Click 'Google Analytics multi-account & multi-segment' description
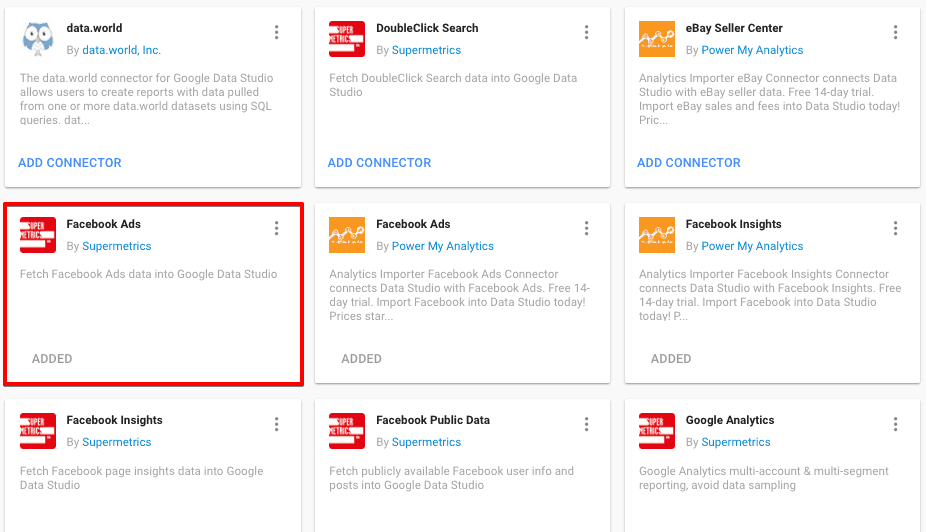This screenshot has width=926, height=532. pos(764,478)
